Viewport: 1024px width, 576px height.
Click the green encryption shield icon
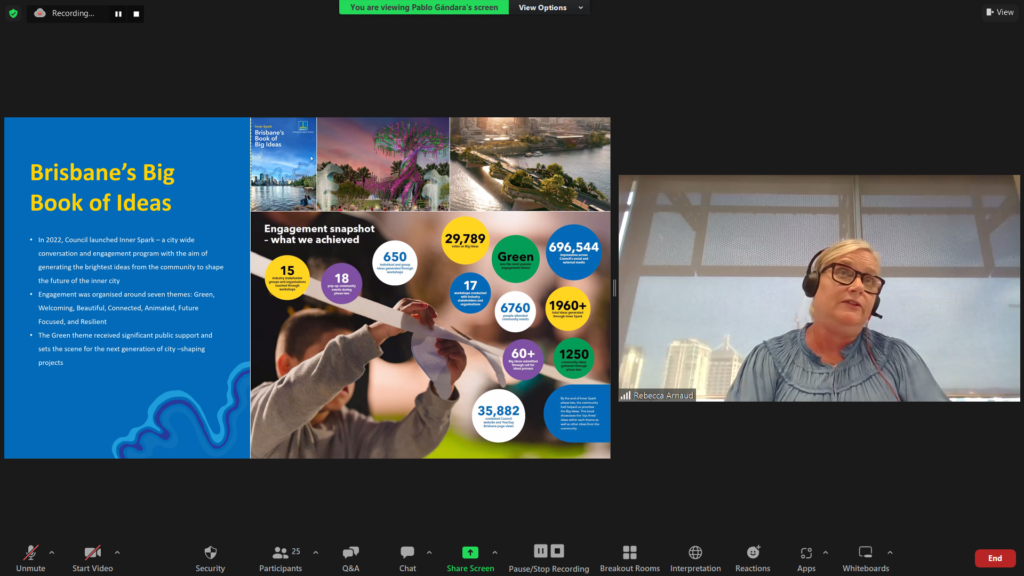pos(13,13)
